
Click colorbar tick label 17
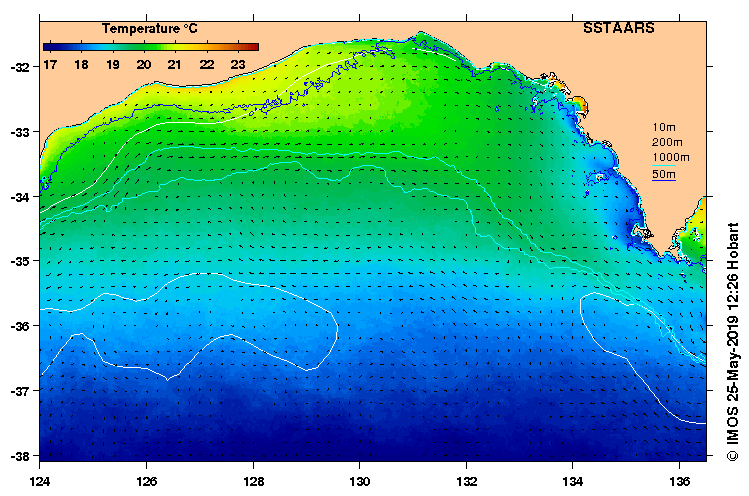click(50, 65)
